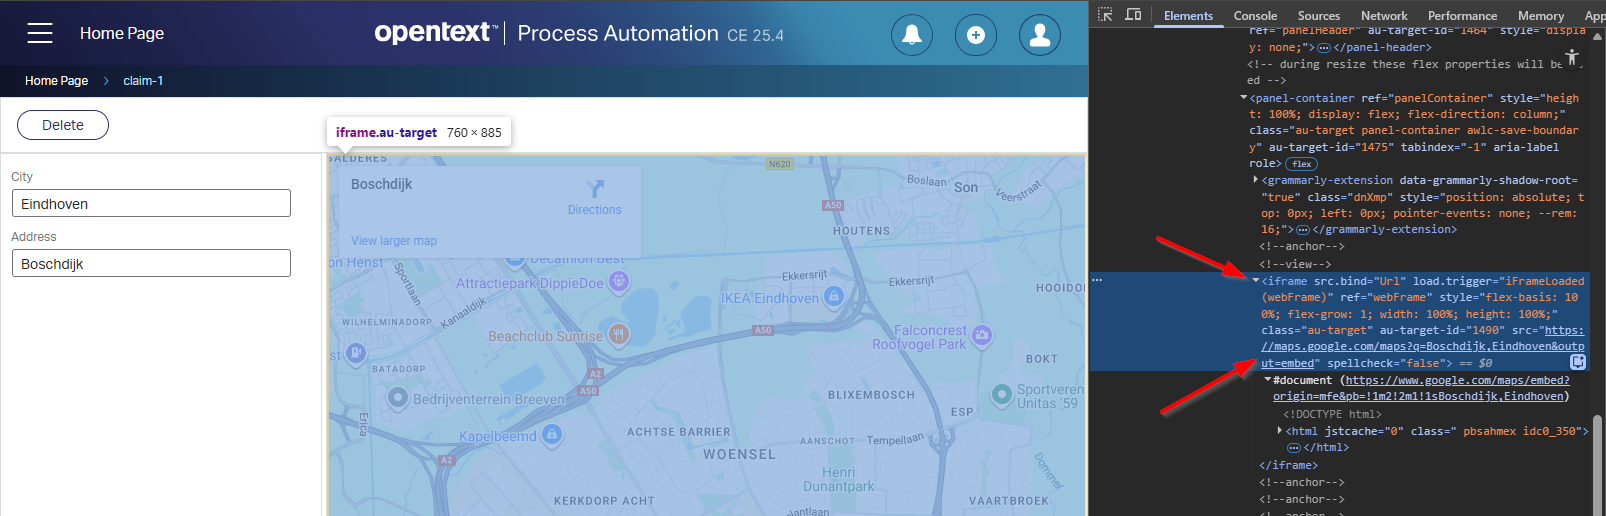The image size is (1606, 516).
Task: Switch to the Console tab
Action: click(1255, 15)
